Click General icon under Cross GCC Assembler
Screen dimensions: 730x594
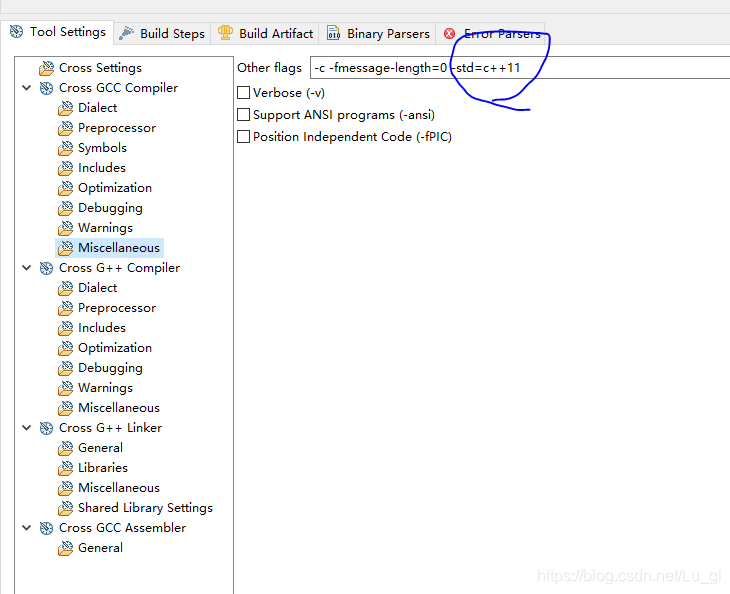point(66,548)
